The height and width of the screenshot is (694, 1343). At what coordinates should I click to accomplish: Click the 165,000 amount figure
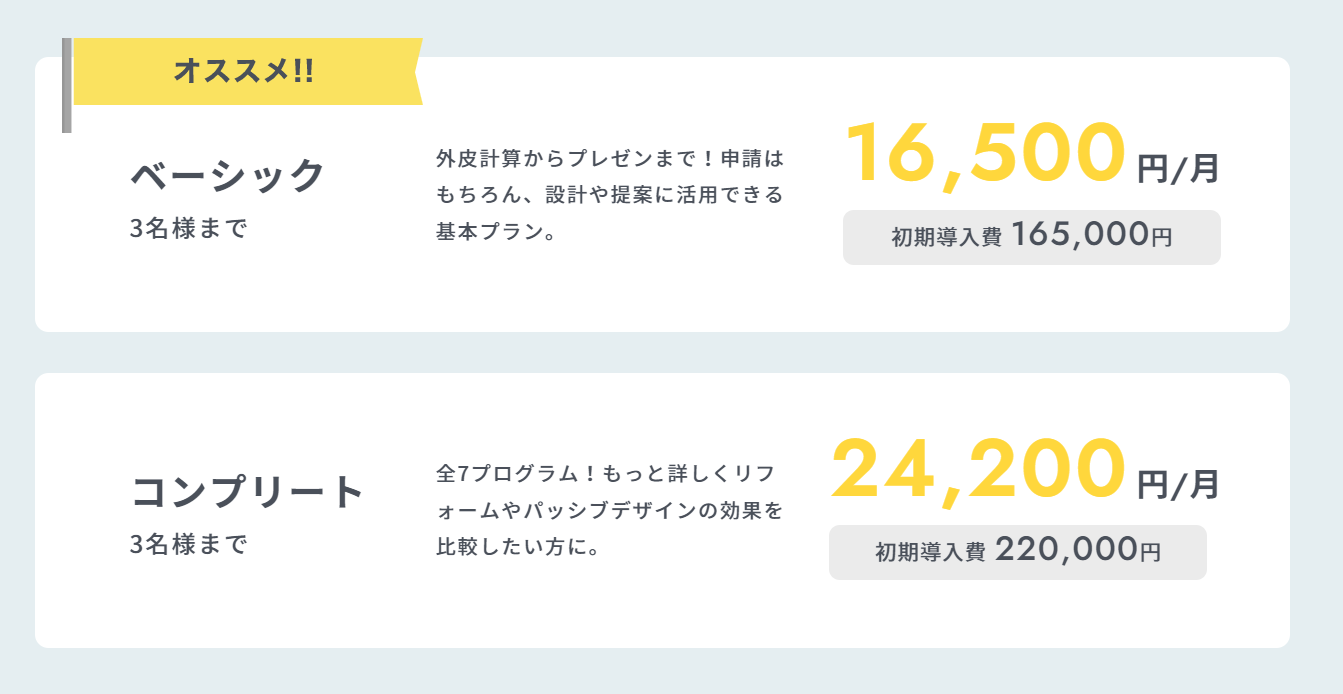click(1079, 235)
